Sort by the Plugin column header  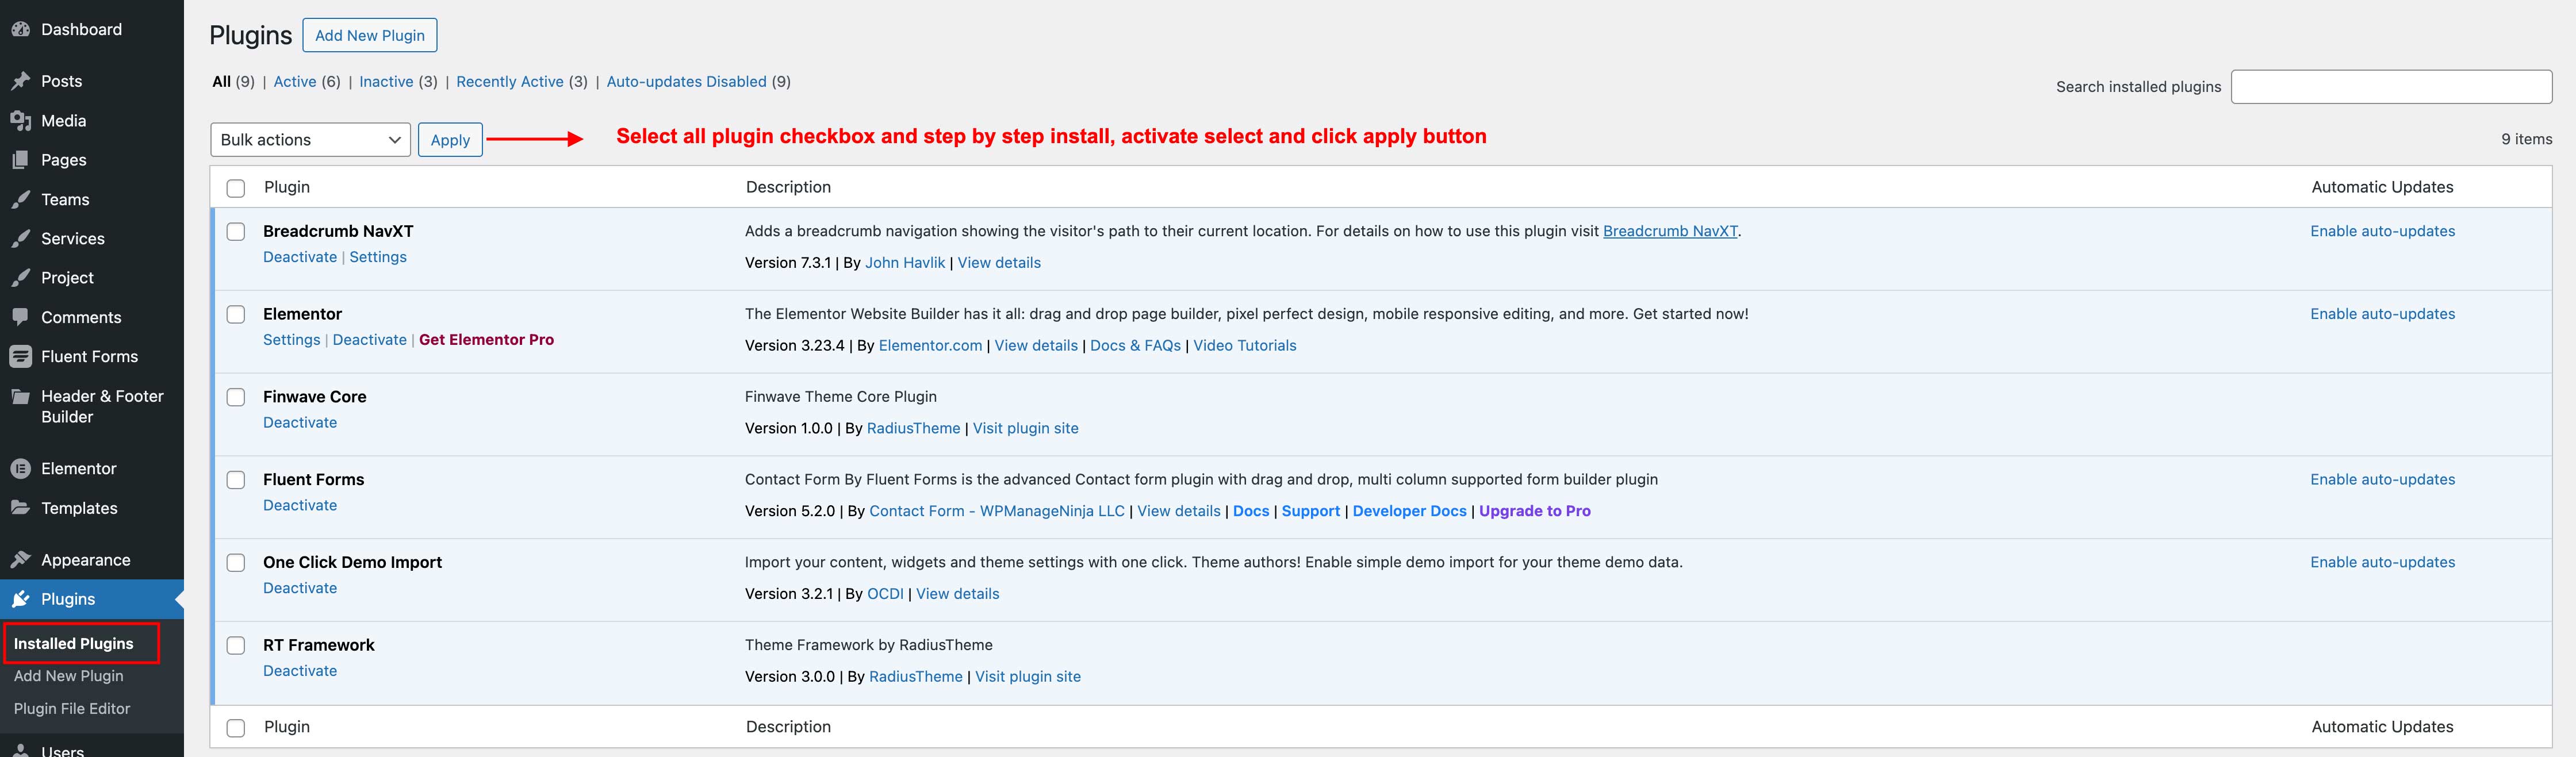(287, 187)
